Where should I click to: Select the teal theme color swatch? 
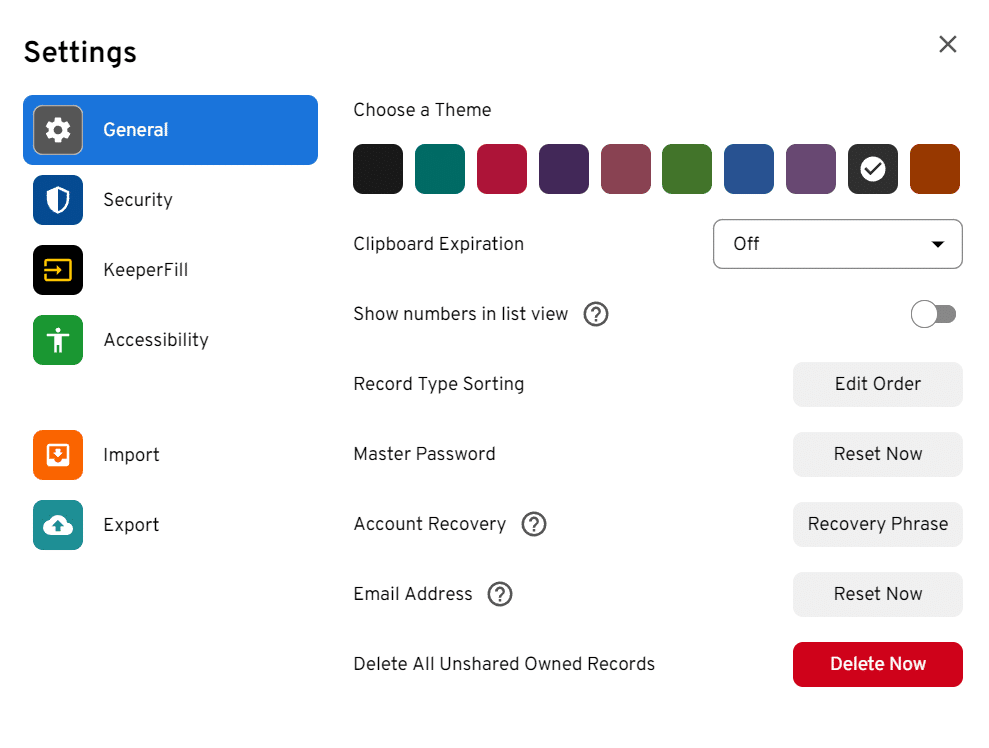439,169
